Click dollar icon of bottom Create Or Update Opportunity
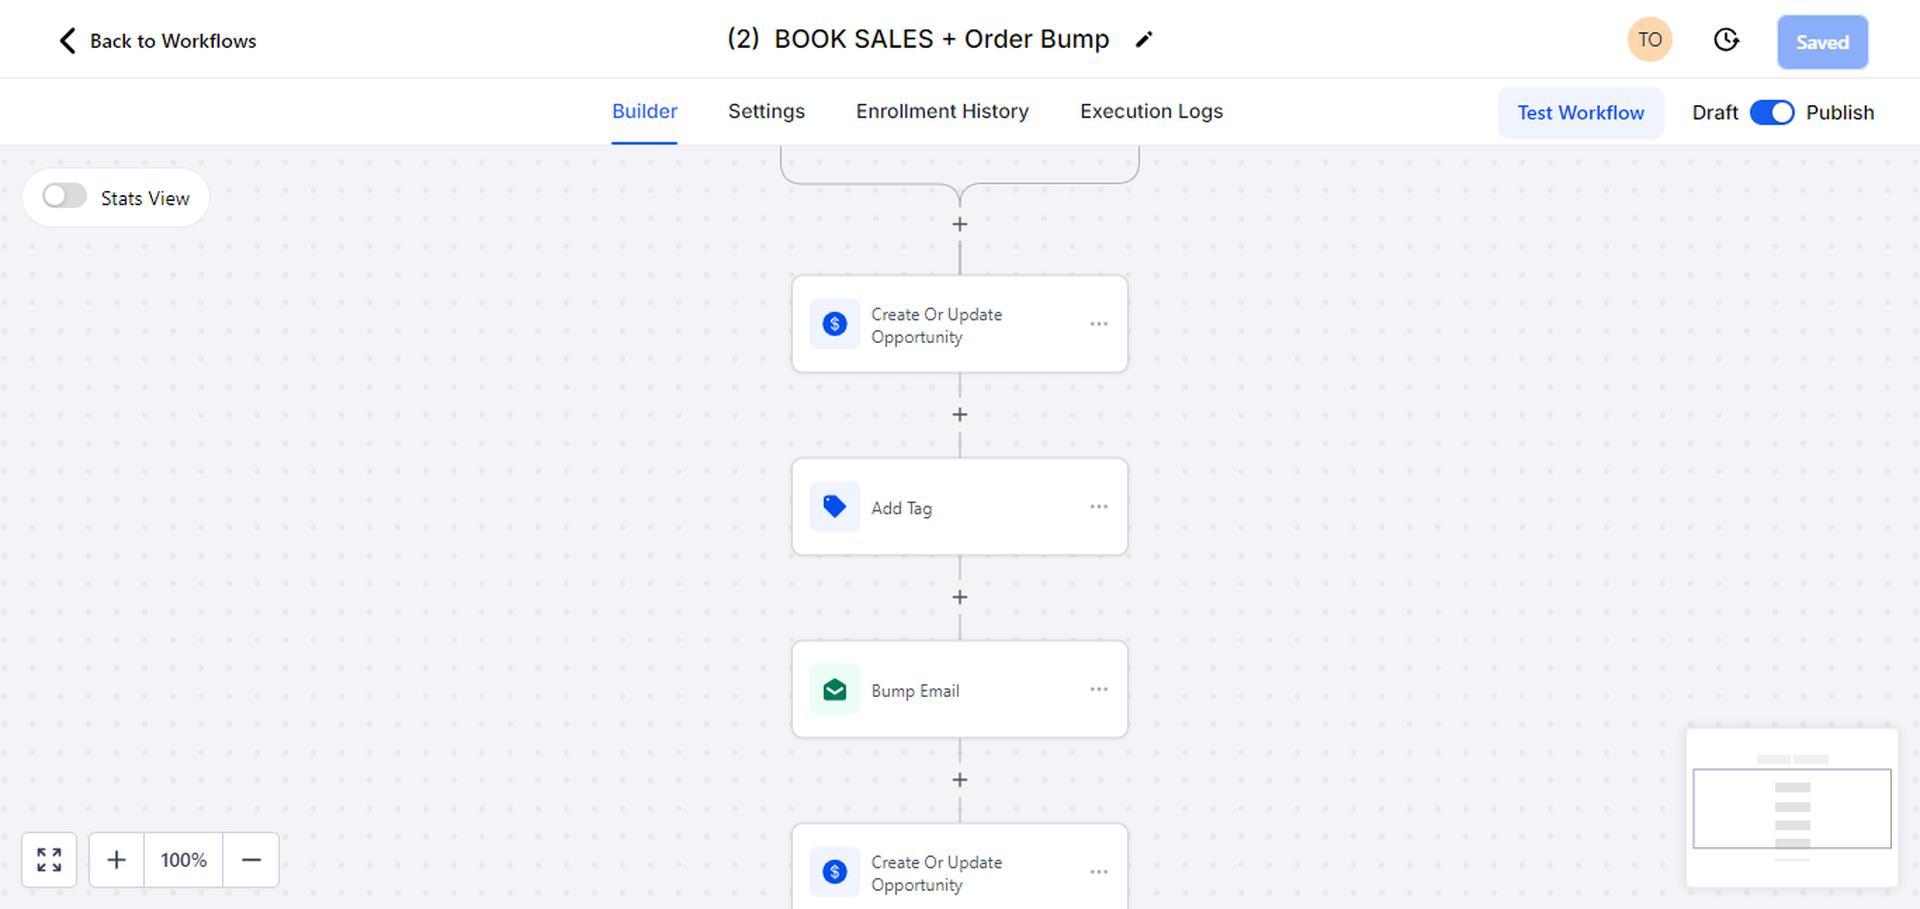 (x=835, y=872)
